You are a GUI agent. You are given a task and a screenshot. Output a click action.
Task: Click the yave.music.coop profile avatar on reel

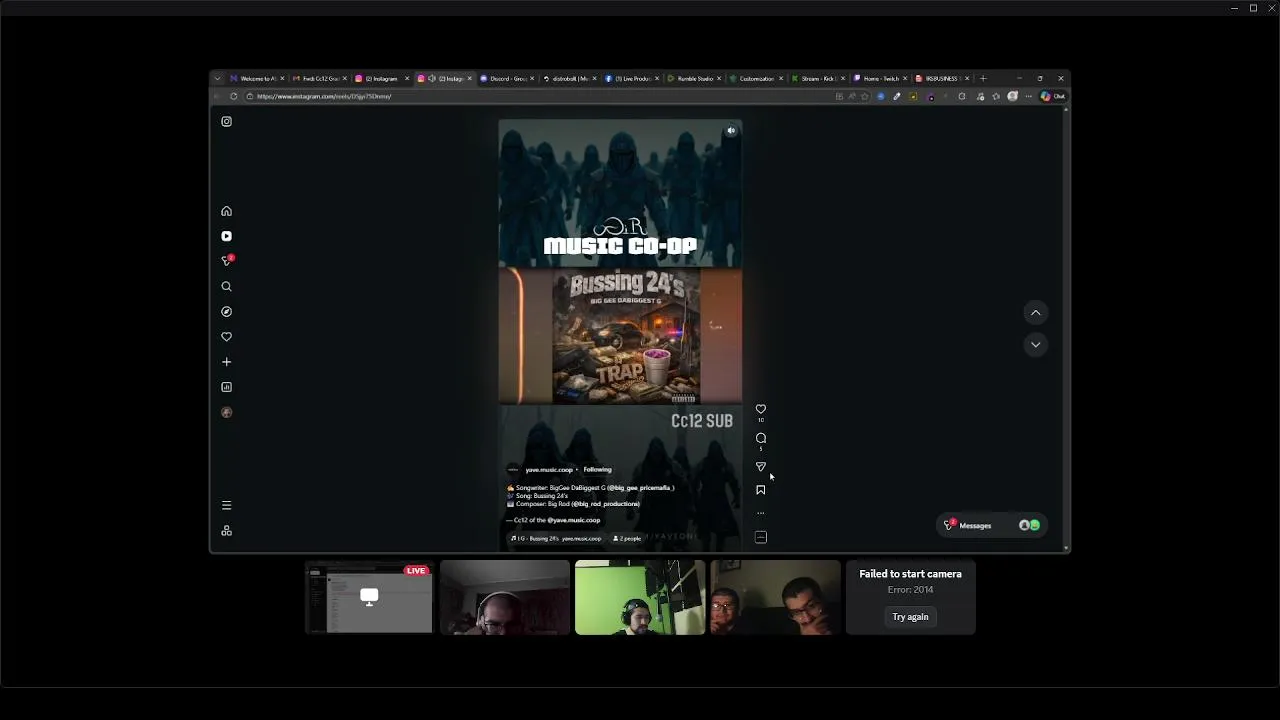[513, 470]
